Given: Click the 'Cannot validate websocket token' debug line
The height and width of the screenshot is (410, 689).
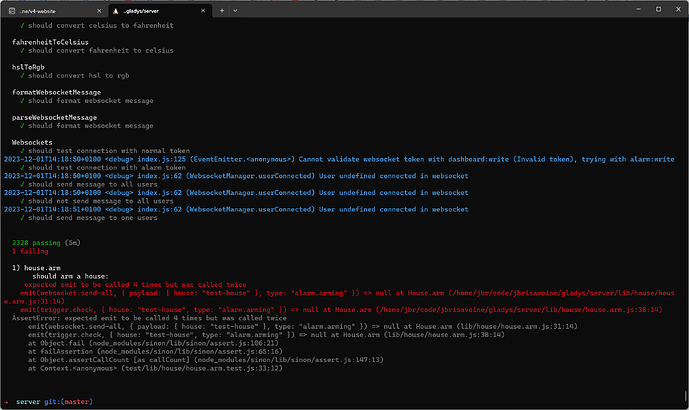Looking at the screenshot, I should 339,159.
